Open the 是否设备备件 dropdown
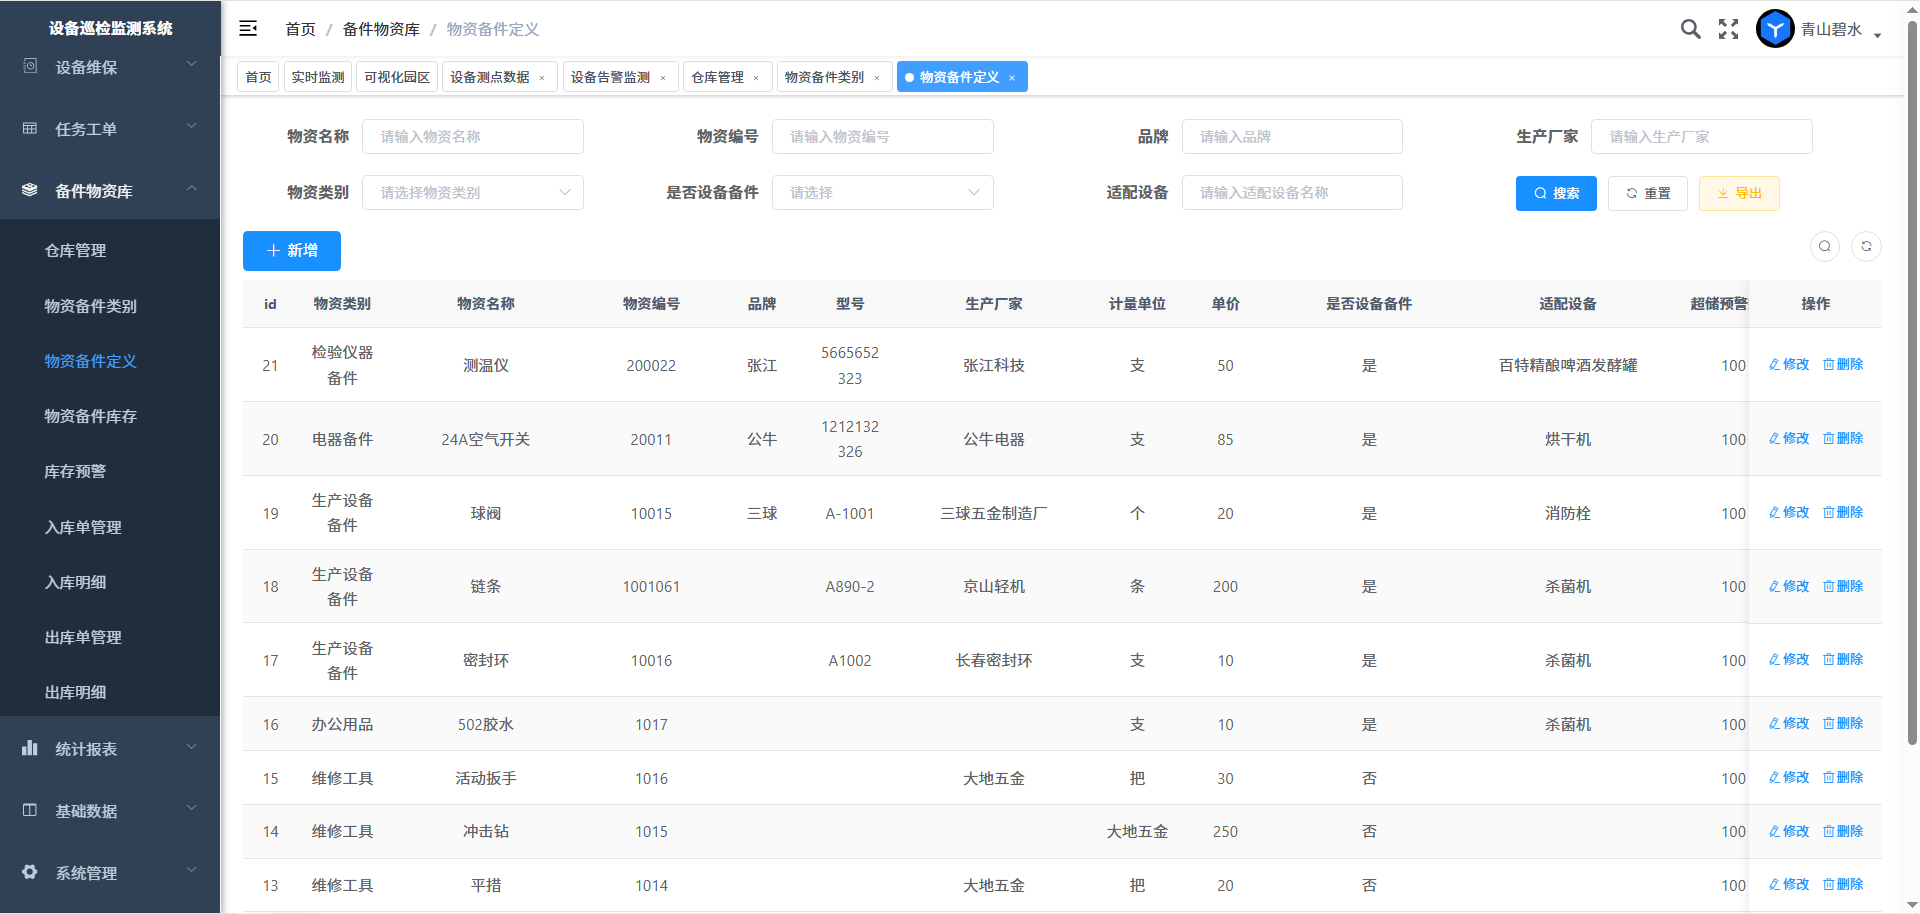Image resolution: width=1920 pixels, height=914 pixels. click(x=882, y=193)
